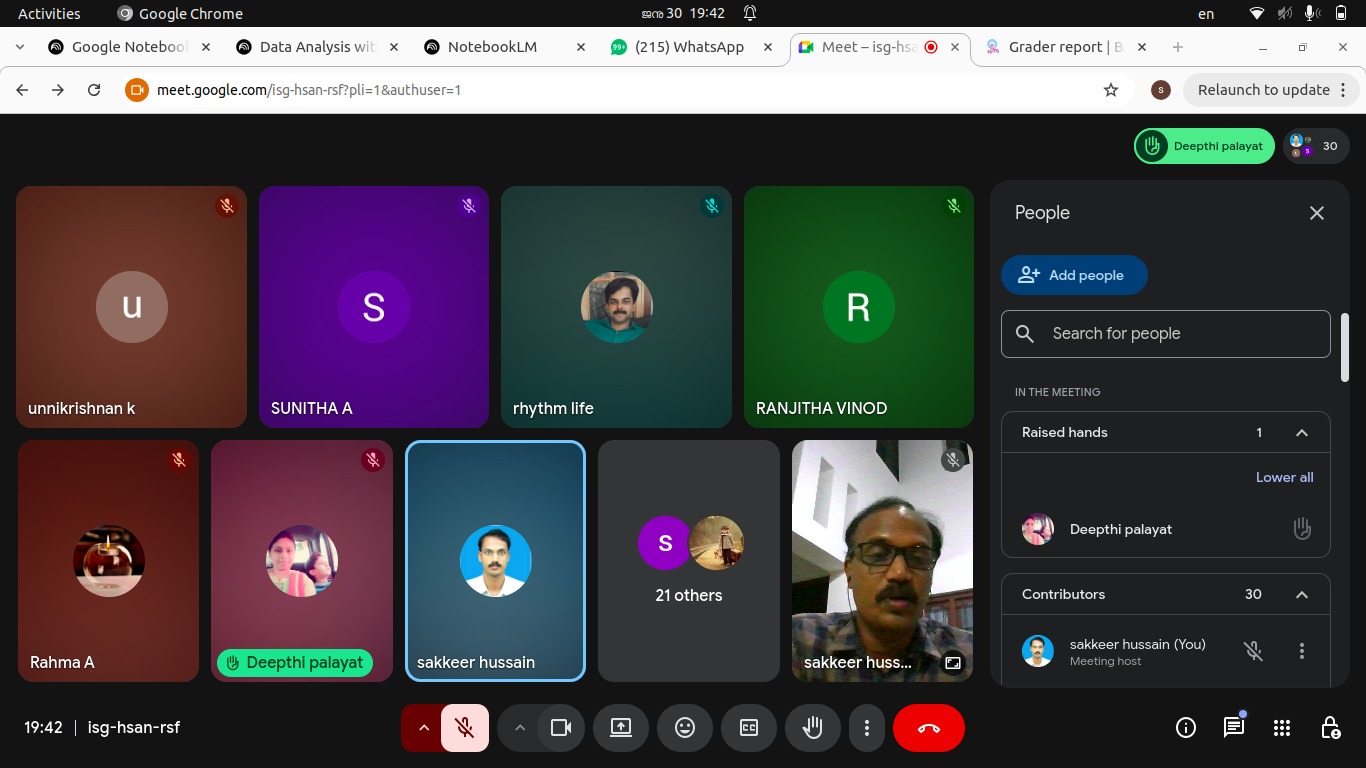
Task: Collapse the Contributors section
Action: click(1301, 595)
